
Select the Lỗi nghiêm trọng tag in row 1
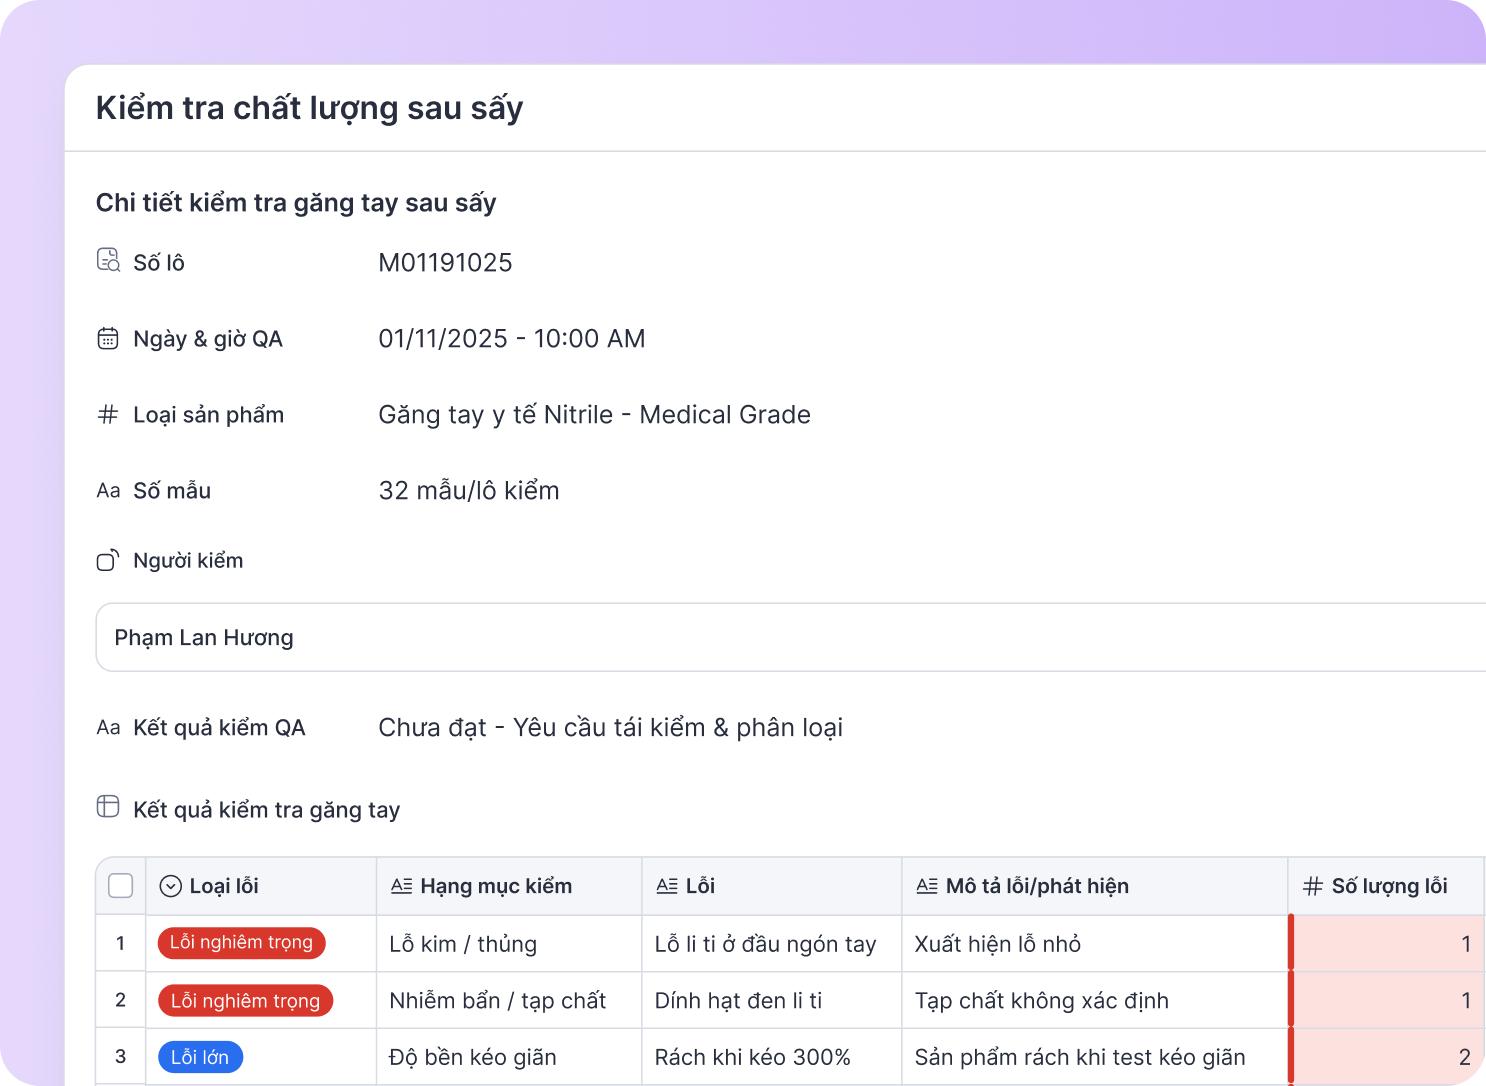[241, 943]
